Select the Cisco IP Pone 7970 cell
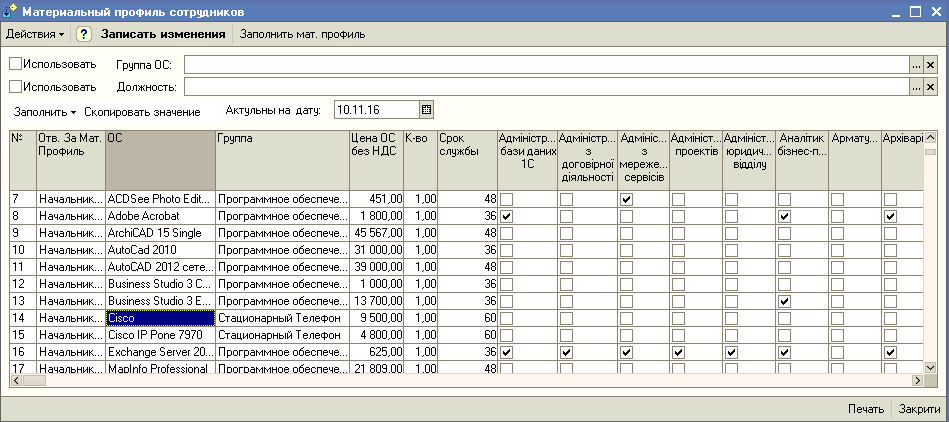Image resolution: width=949 pixels, height=422 pixels. [x=159, y=335]
